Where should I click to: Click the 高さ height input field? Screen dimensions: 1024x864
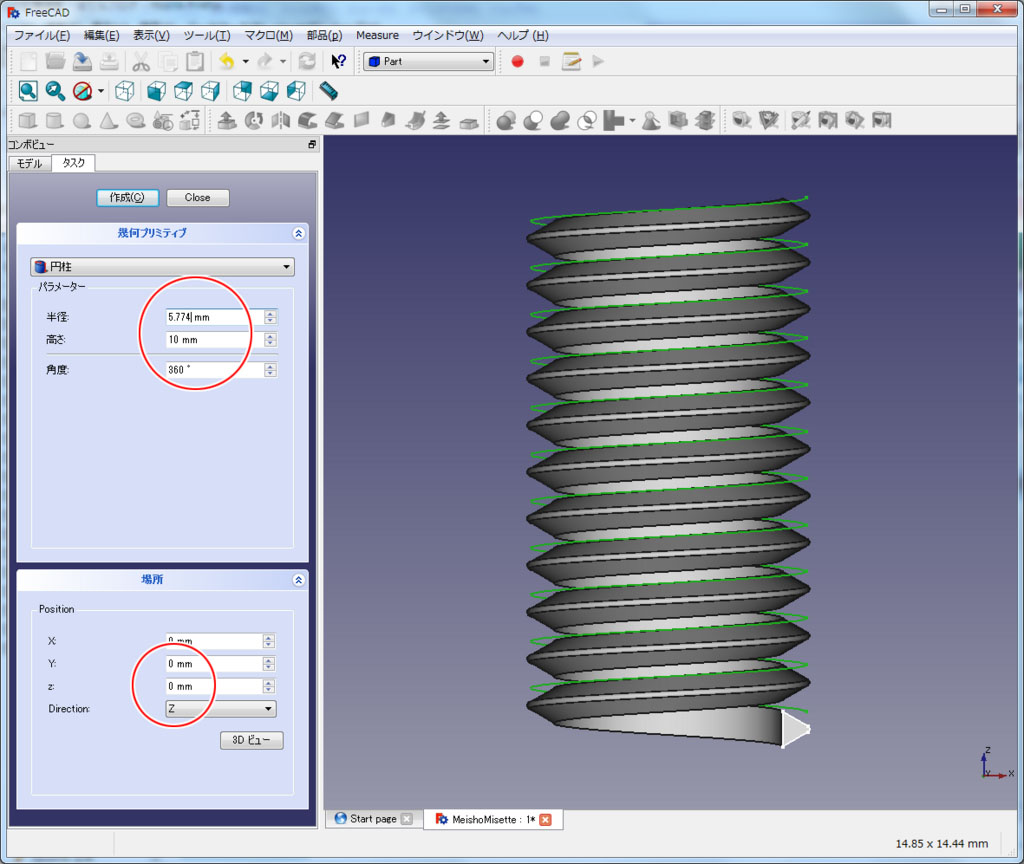[x=215, y=340]
